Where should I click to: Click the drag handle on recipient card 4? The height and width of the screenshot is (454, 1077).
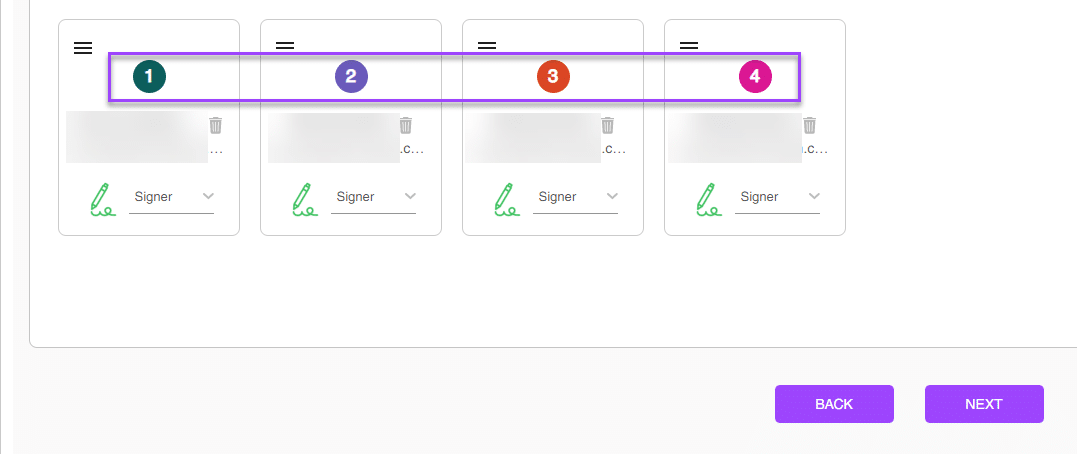pyautogui.click(x=689, y=46)
